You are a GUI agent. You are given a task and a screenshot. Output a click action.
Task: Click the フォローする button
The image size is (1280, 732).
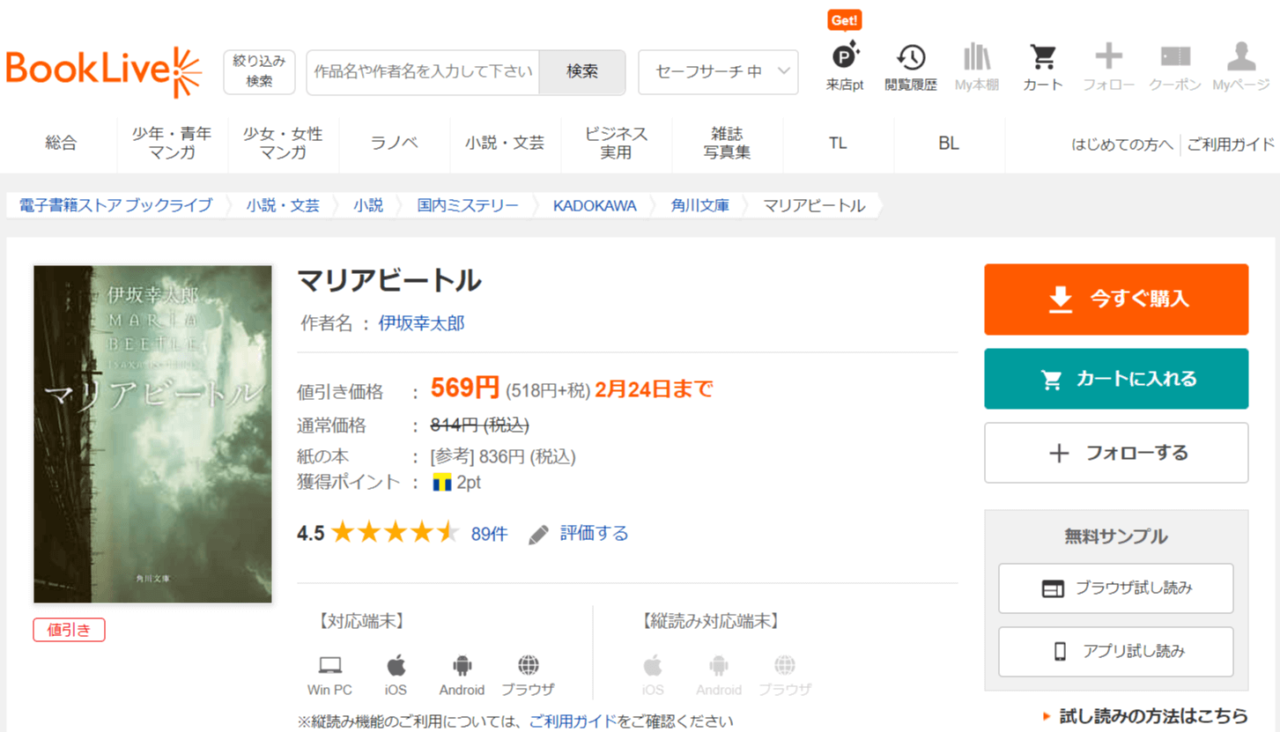click(1116, 453)
